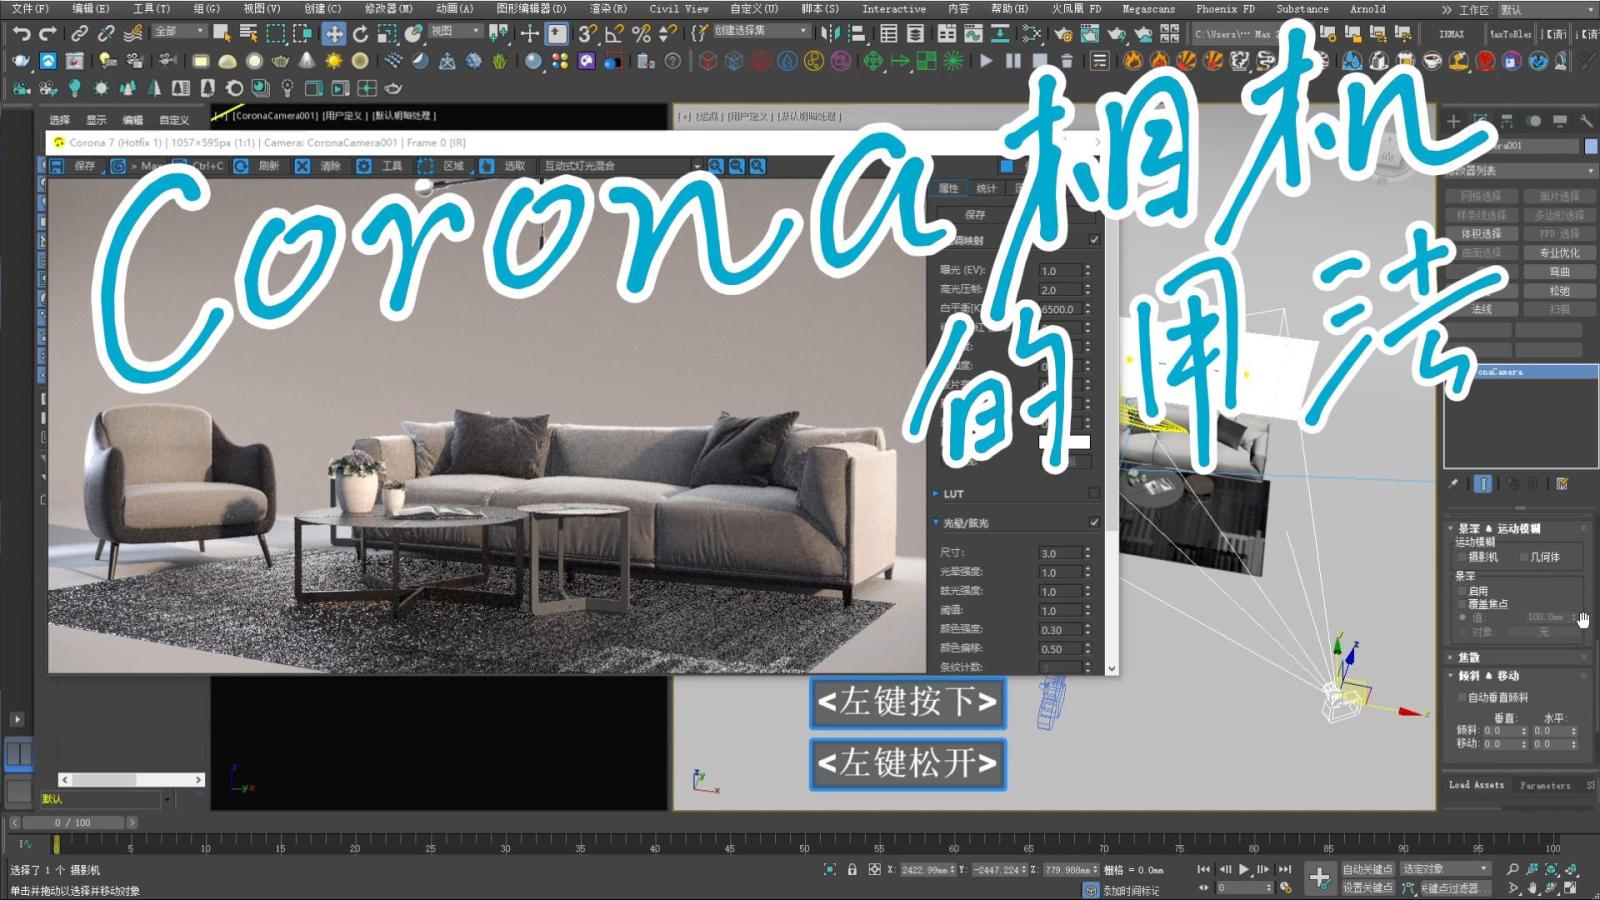Enable the 启用 depth of field checkbox
Viewport: 1600px width, 900px height.
pyautogui.click(x=1462, y=591)
